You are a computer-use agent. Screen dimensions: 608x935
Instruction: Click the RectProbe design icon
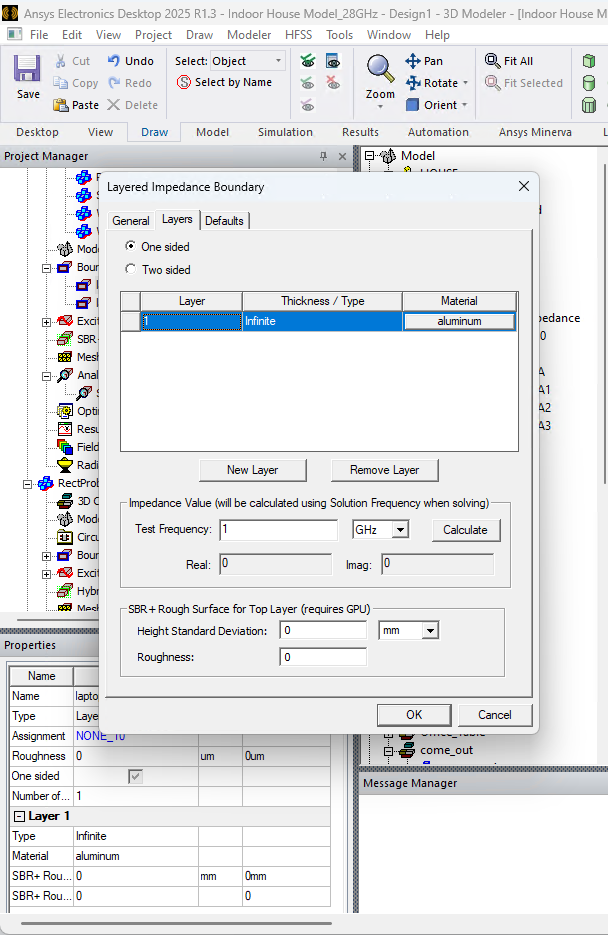click(46, 483)
